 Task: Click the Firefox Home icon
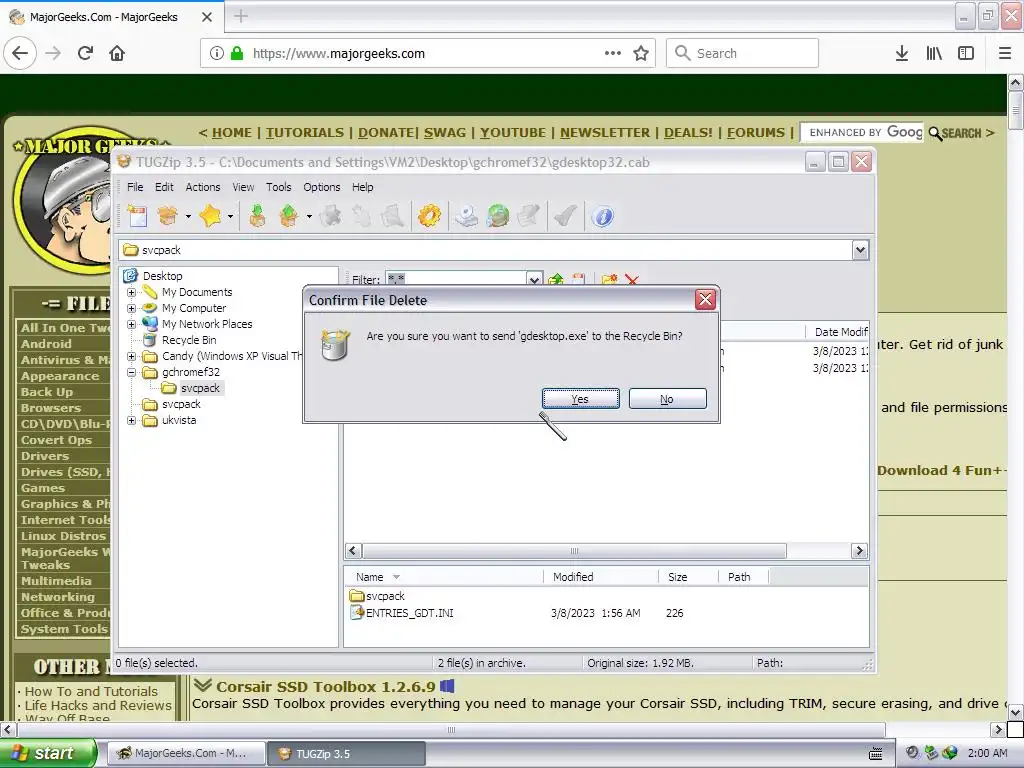pyautogui.click(x=117, y=53)
